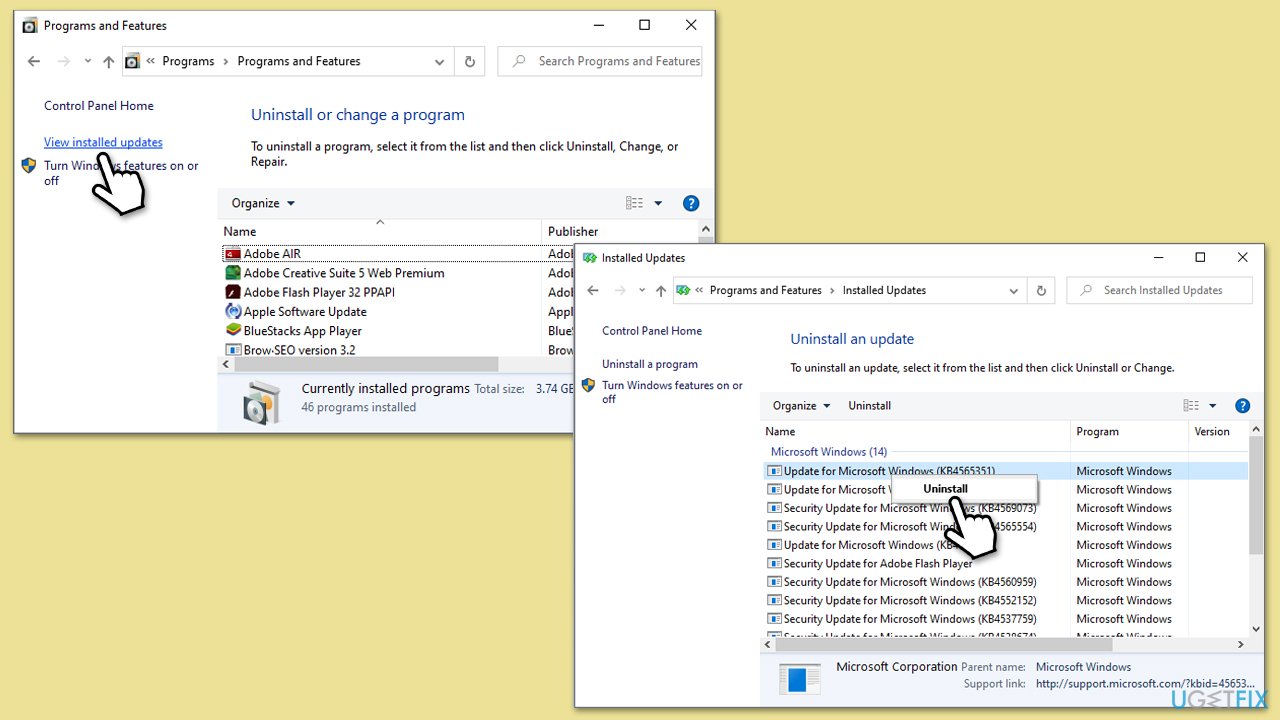Change view icon in Installed Updates window

pos(1190,406)
